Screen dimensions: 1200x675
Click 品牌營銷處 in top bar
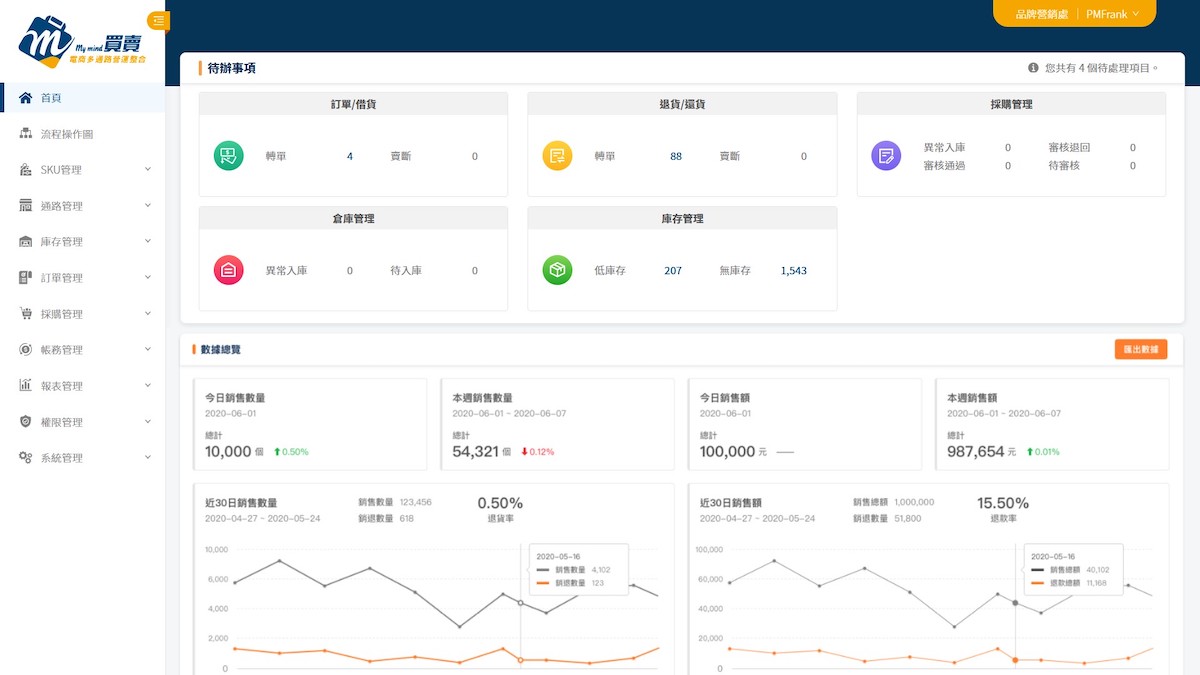coord(1042,14)
